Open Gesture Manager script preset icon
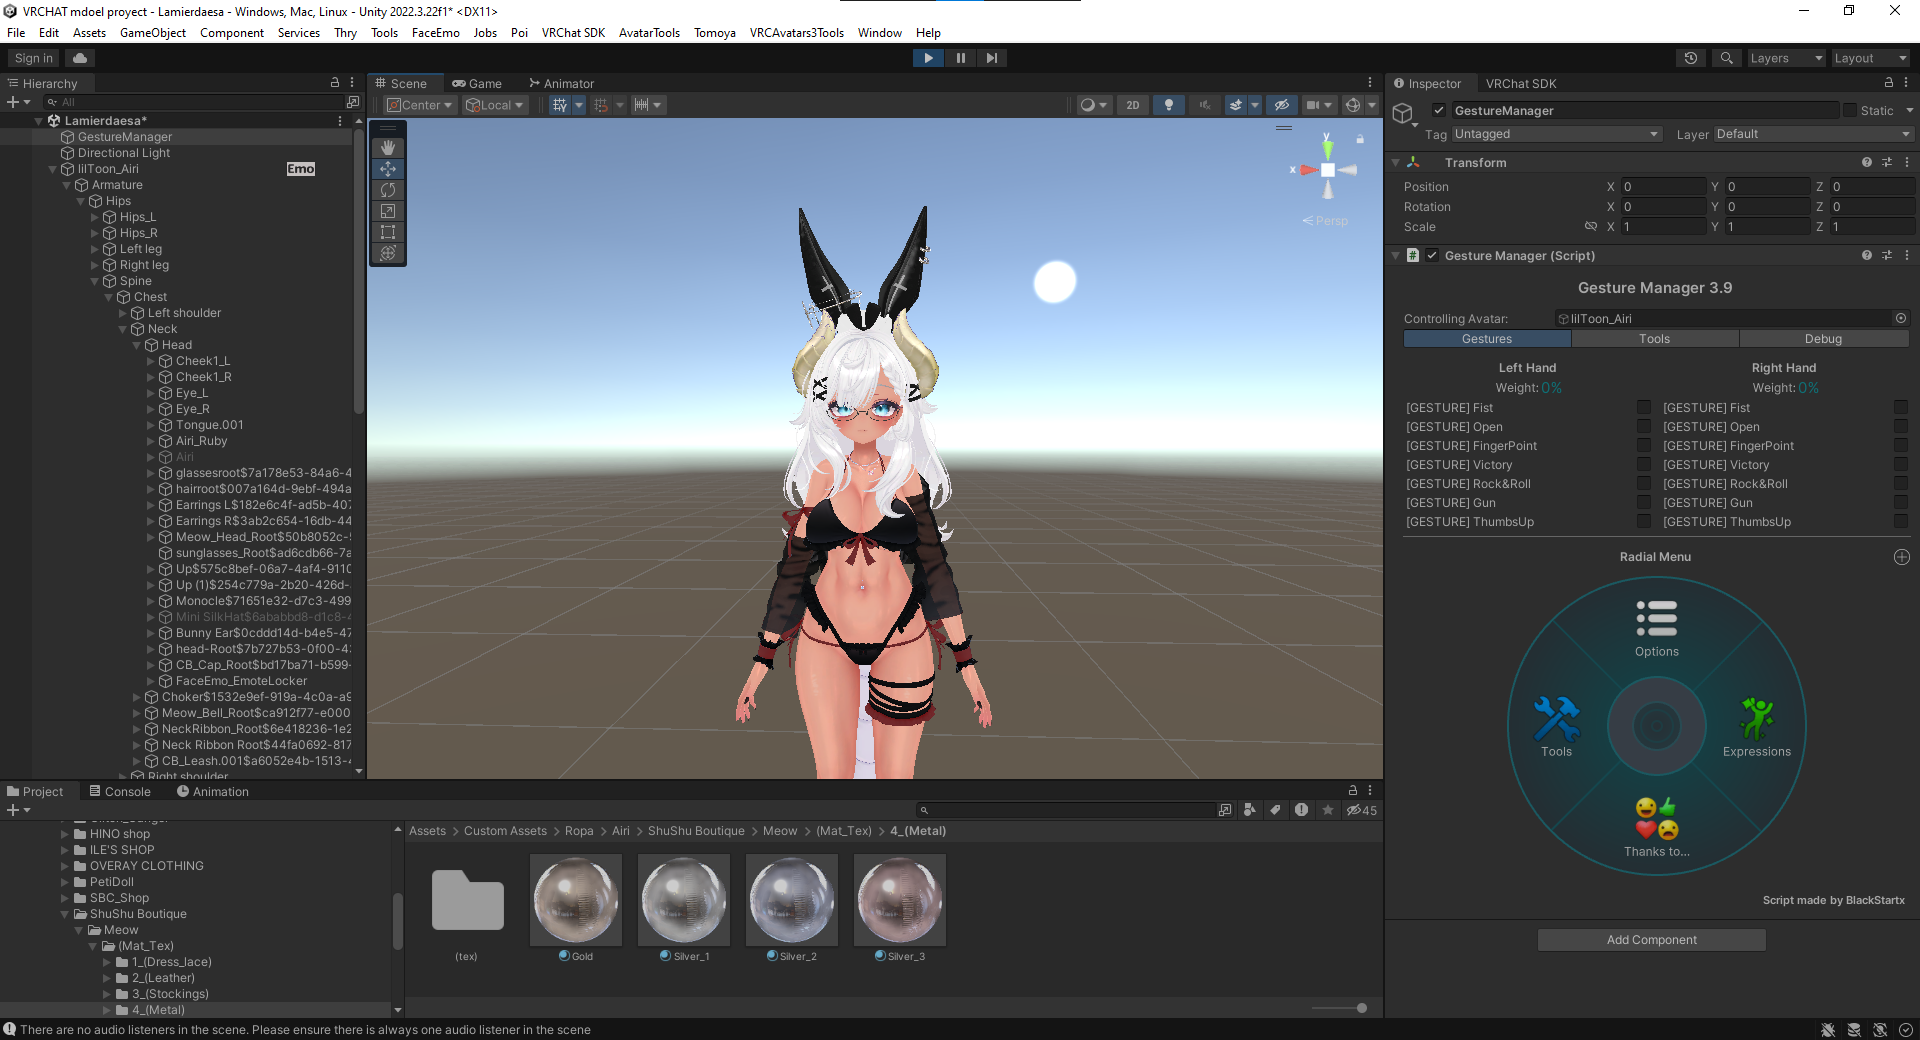The width and height of the screenshot is (1920, 1040). click(x=1886, y=256)
